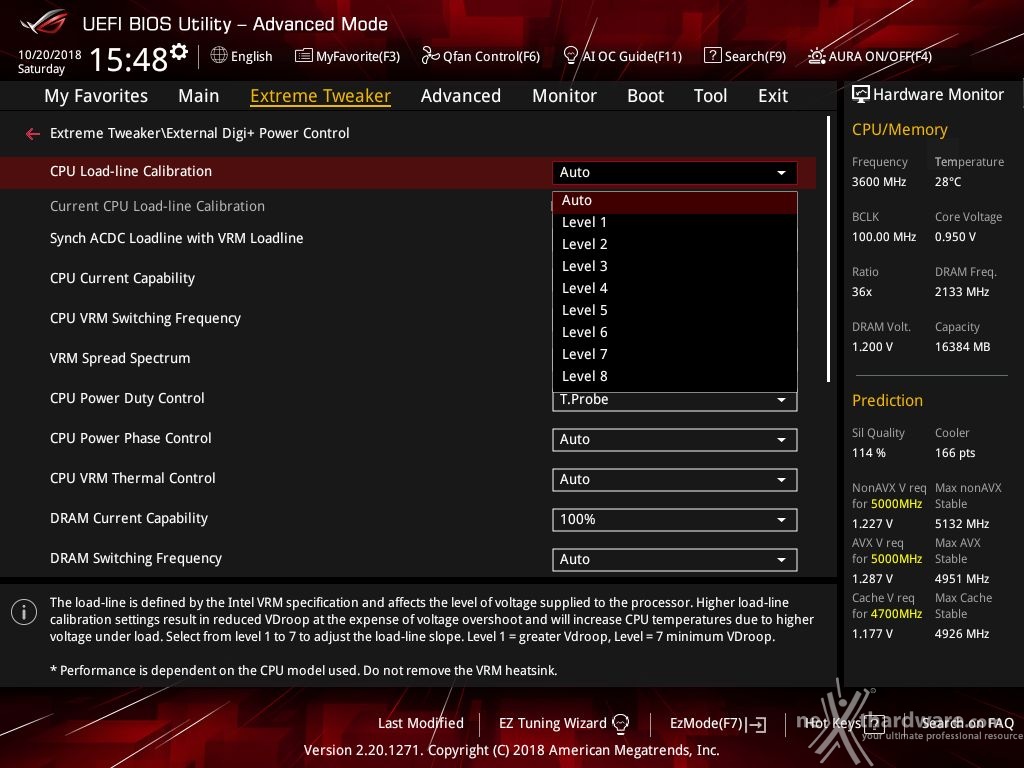Open the My Favorites tab

pos(96,96)
